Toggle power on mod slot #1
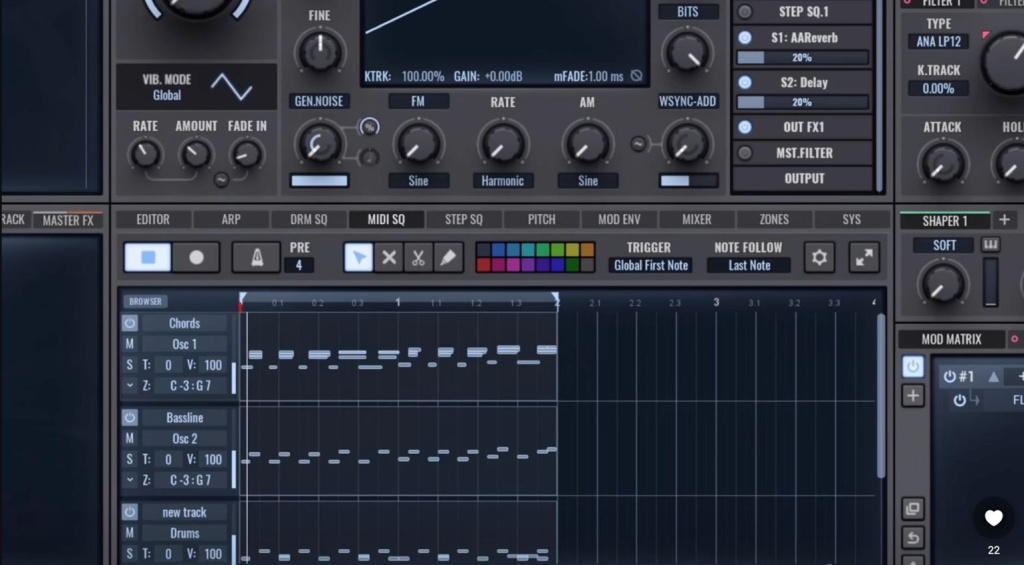1024x565 pixels. point(949,376)
